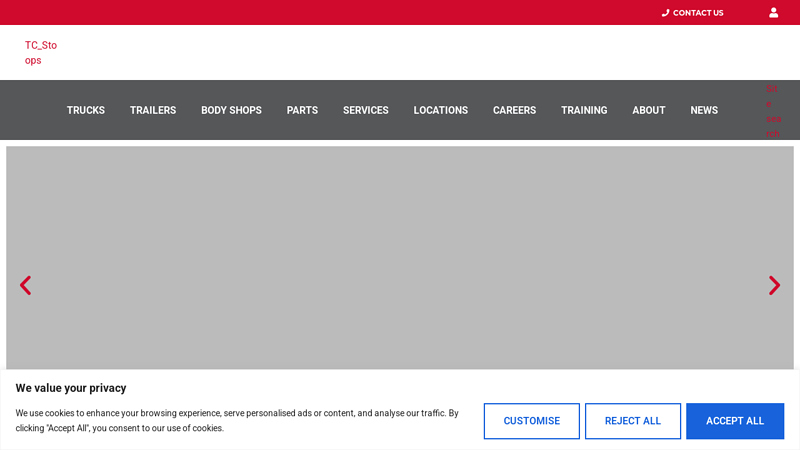Select Training from the nav bar
This screenshot has width=800, height=450.
(x=584, y=111)
